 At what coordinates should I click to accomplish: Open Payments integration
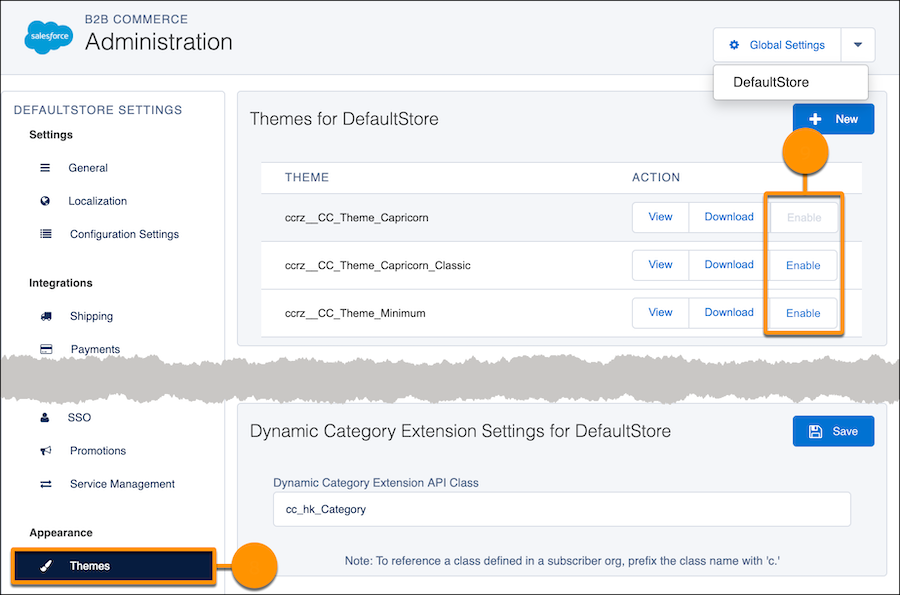click(x=95, y=349)
